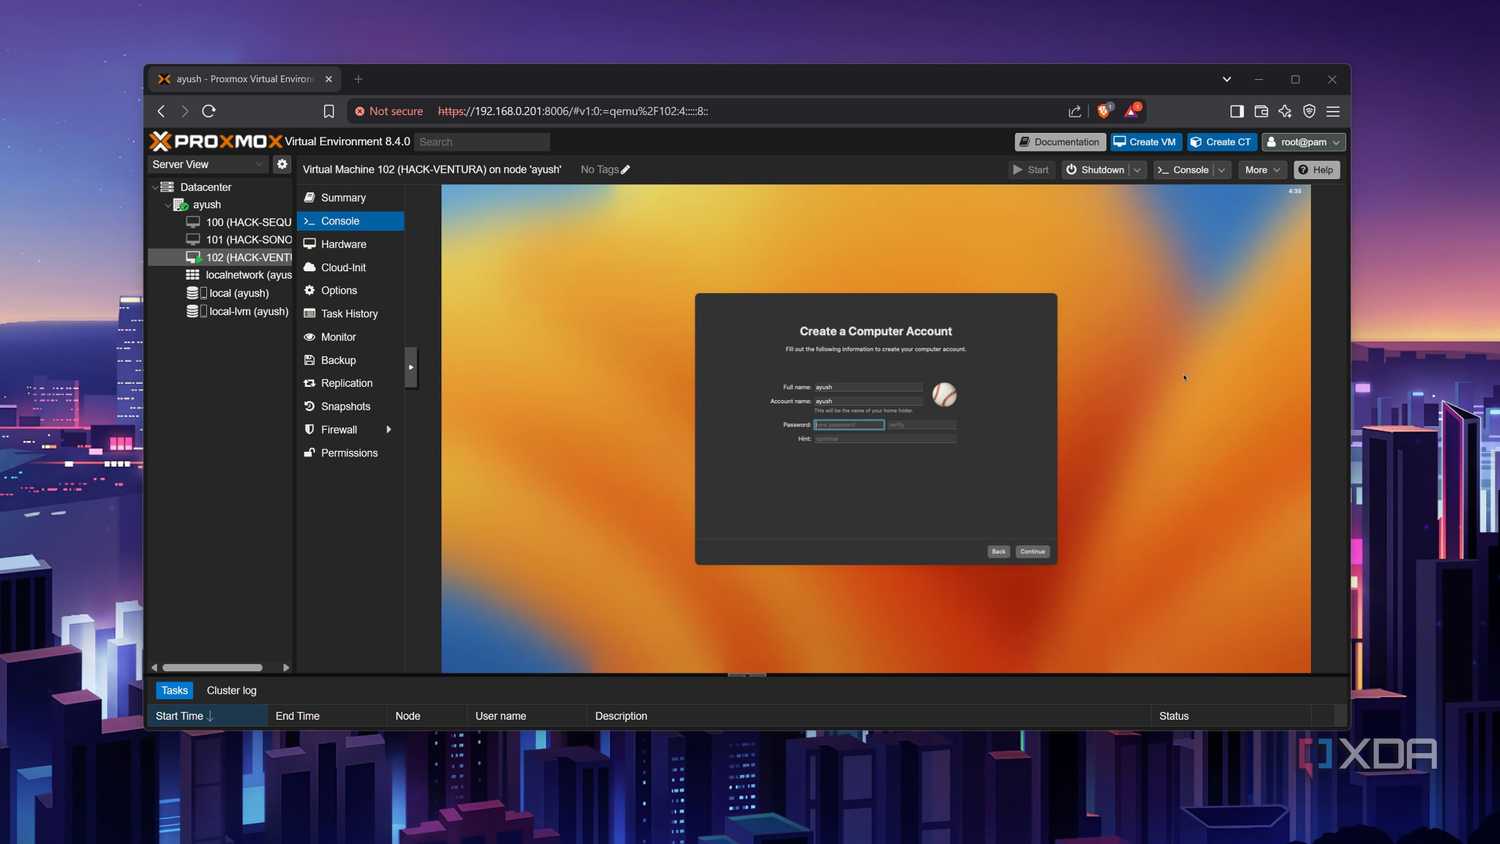Collapse the ayush node in the tree

pyautogui.click(x=167, y=205)
